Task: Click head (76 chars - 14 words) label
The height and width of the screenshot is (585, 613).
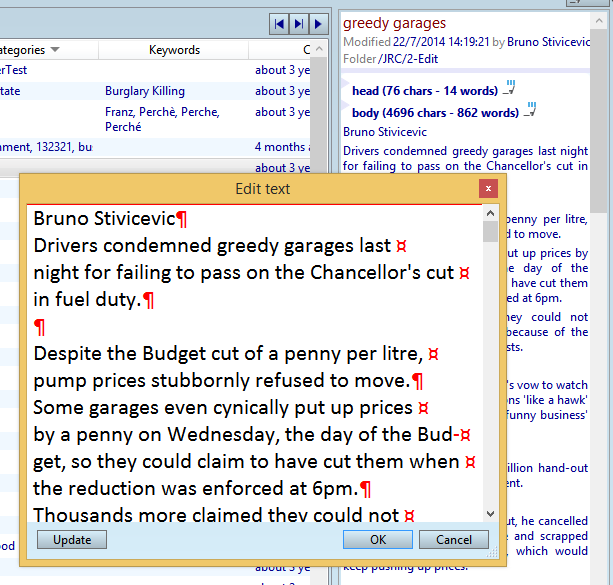Action: click(x=425, y=91)
